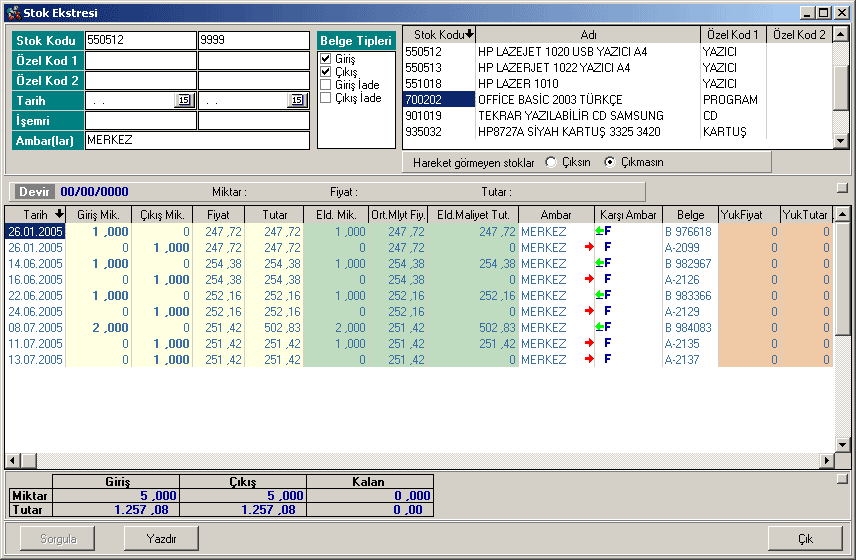Click the small square toggle beside totals table

842,479
